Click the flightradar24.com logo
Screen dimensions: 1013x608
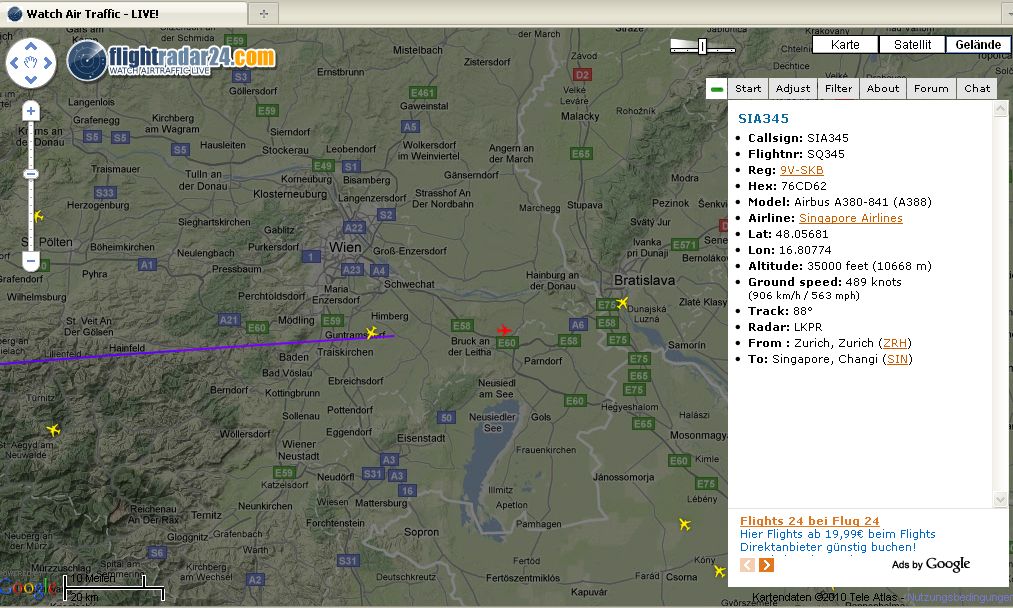[171, 60]
